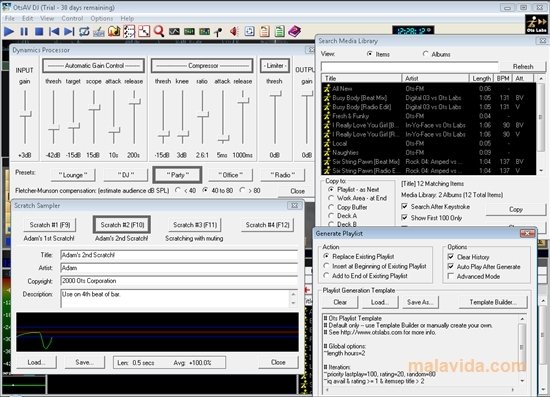Choose Work Area - at End copy target
550x397 pixels.
[331, 198]
